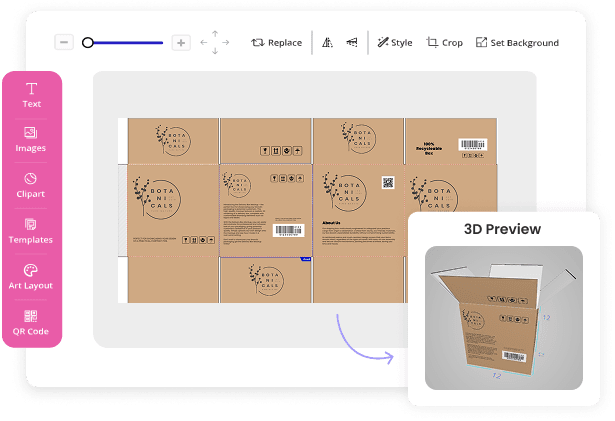Image resolution: width=615 pixels, height=421 pixels.
Task: Nudge the image right with arrow
Action: coord(226,42)
